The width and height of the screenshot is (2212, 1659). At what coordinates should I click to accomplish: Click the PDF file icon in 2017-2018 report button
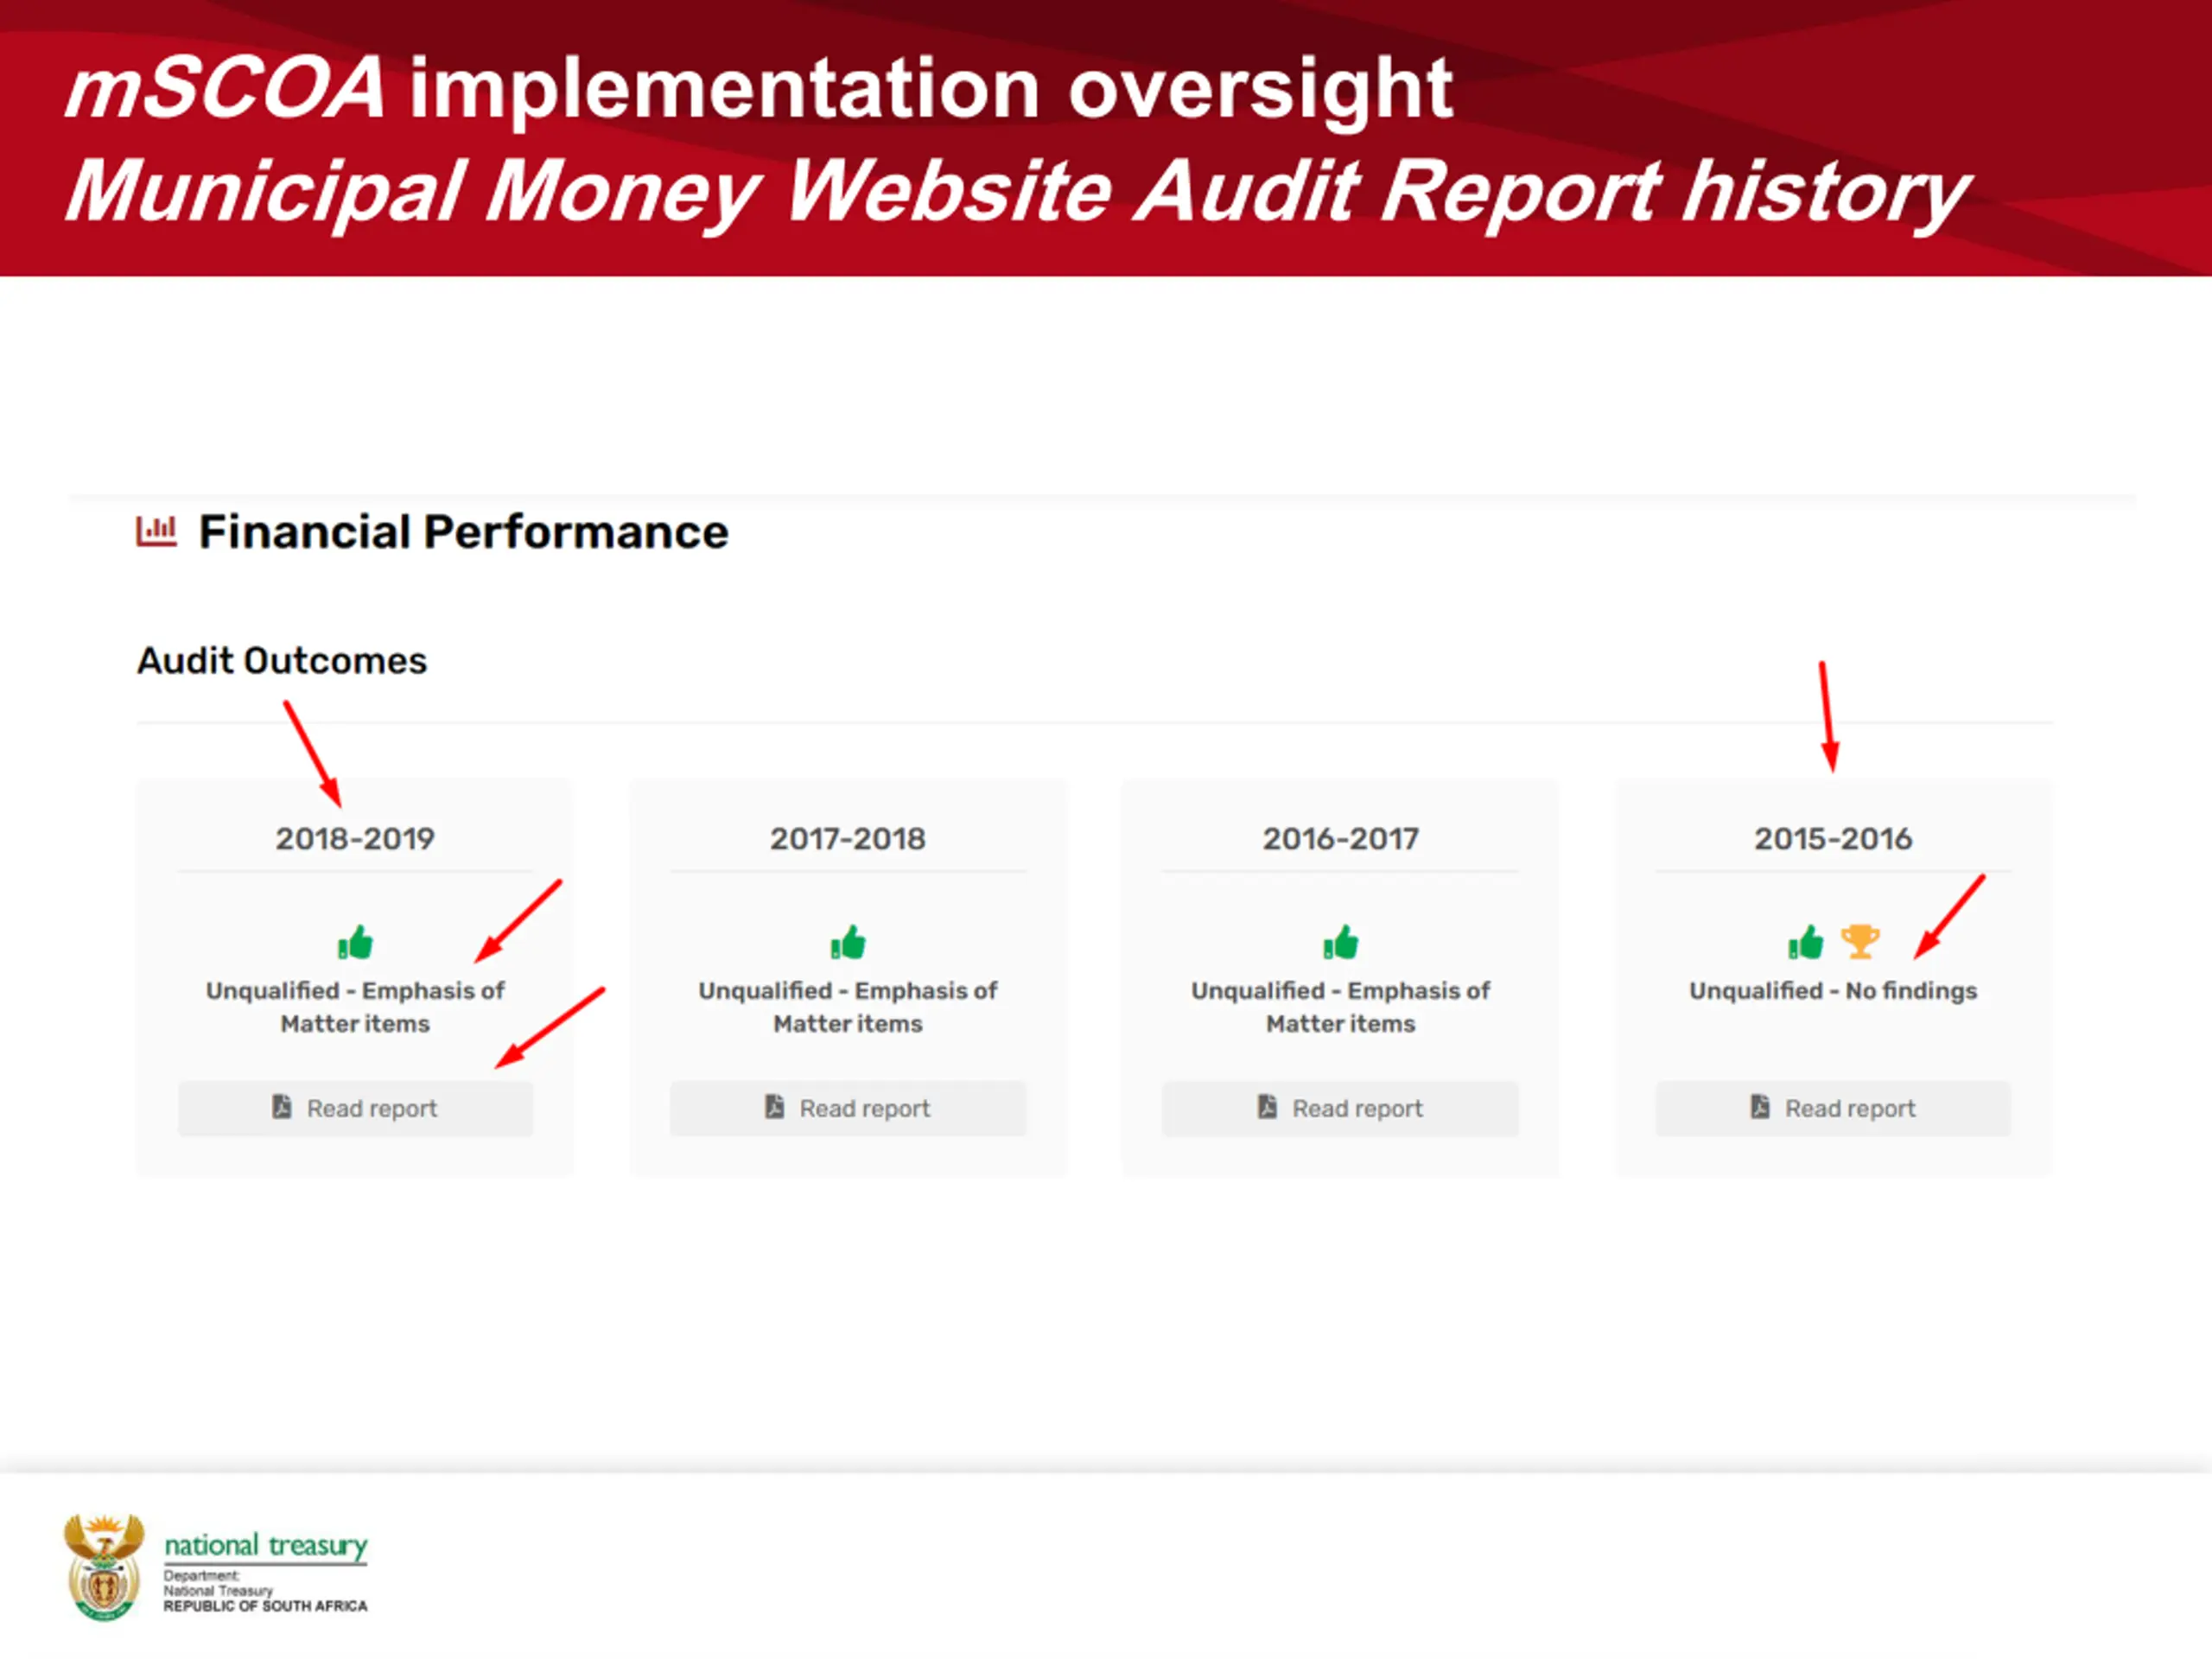coord(774,1106)
